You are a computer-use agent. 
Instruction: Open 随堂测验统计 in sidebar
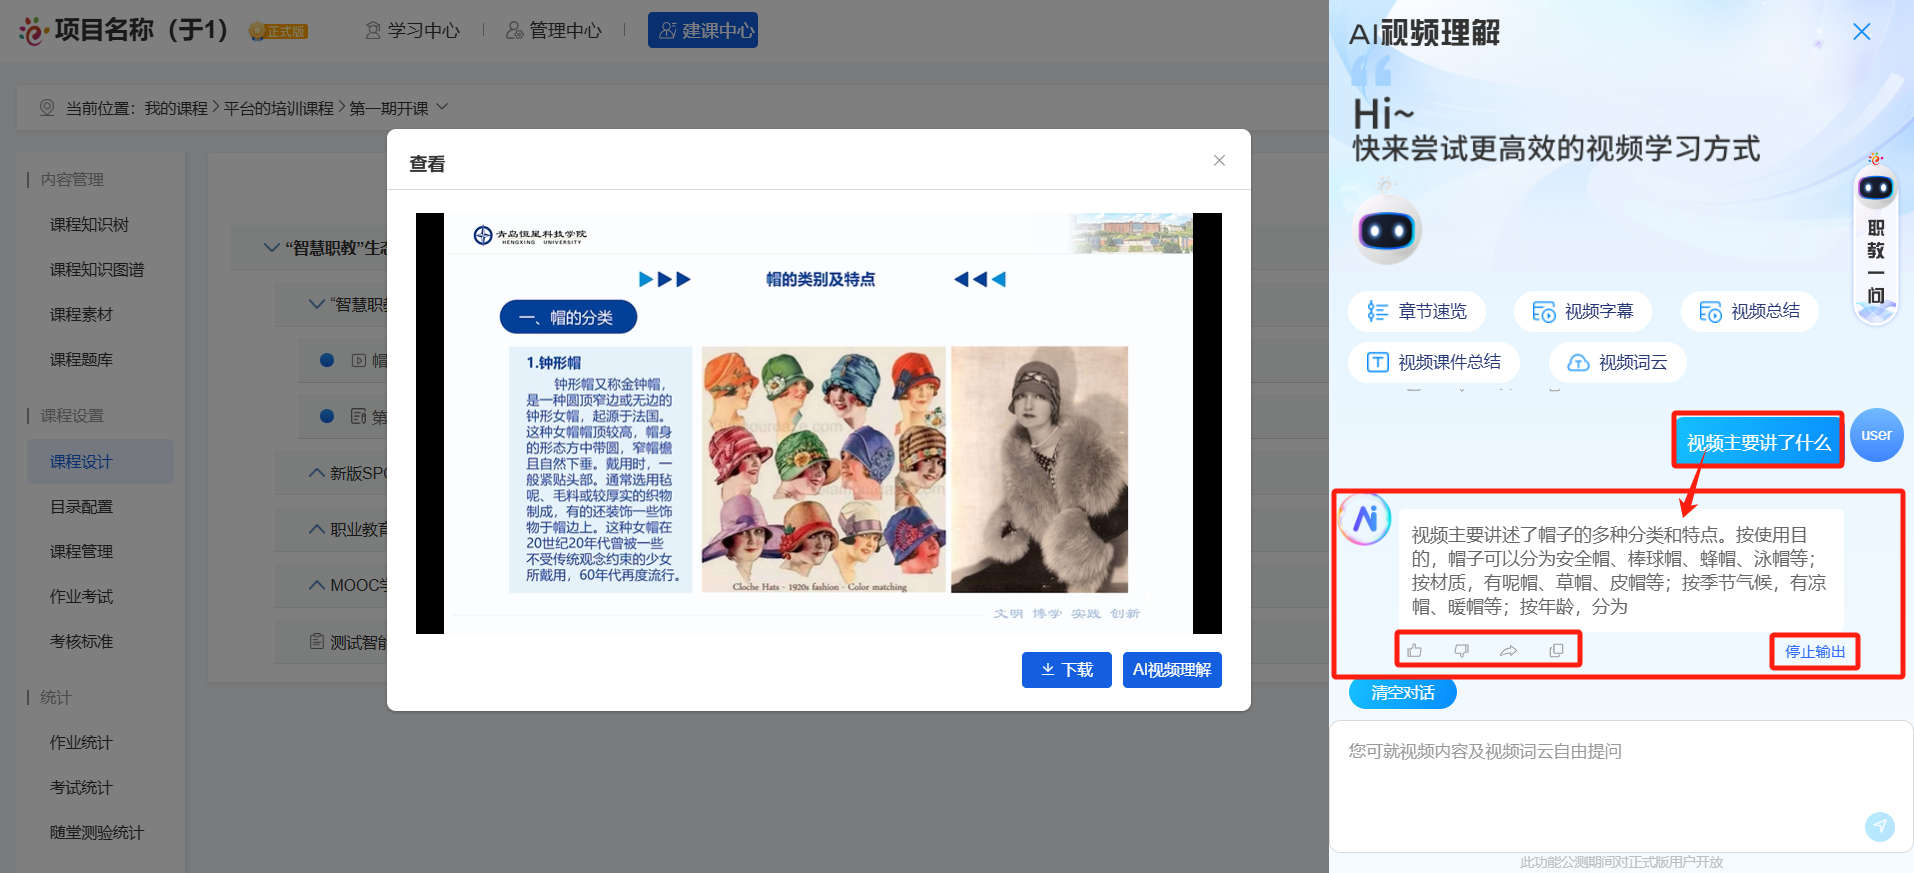[x=97, y=833]
